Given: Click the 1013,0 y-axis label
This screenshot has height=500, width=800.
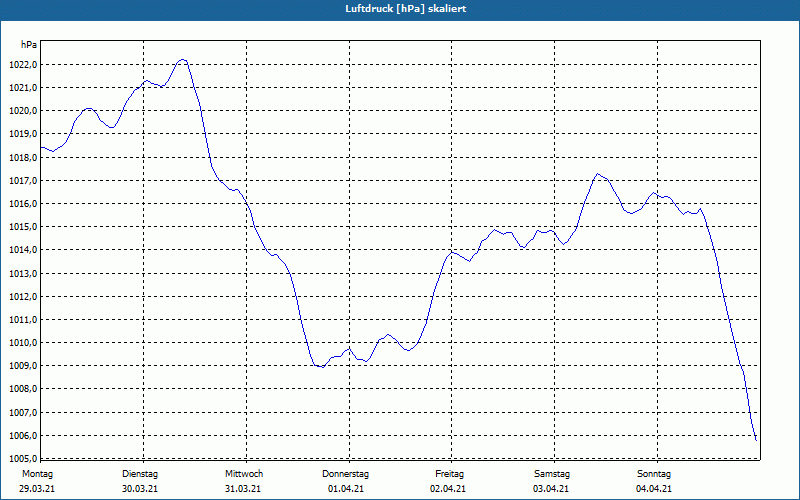Looking at the screenshot, I should click(23, 273).
